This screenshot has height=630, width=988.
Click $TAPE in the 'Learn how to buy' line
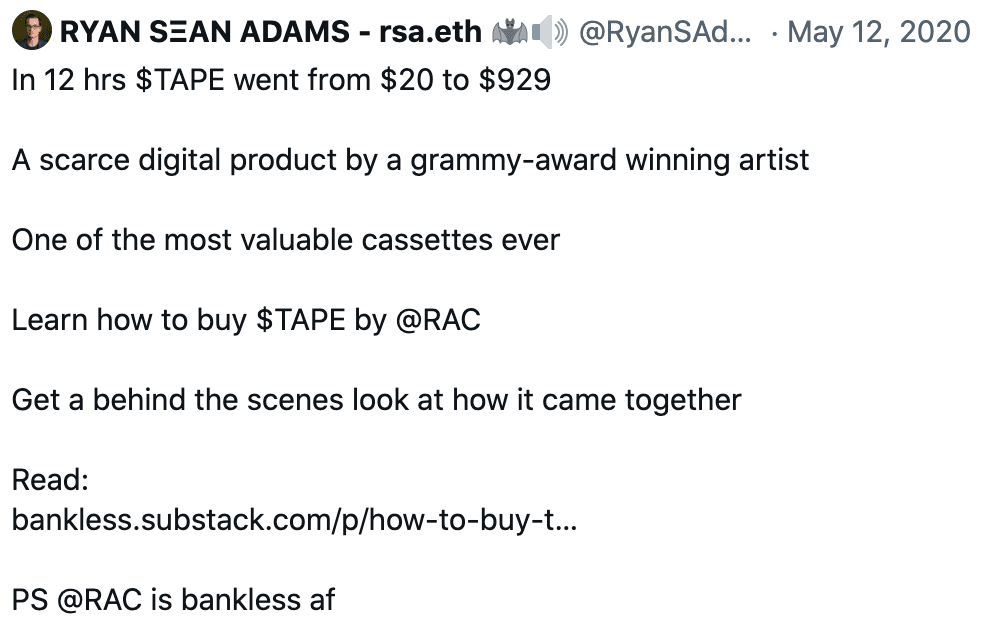tap(301, 320)
